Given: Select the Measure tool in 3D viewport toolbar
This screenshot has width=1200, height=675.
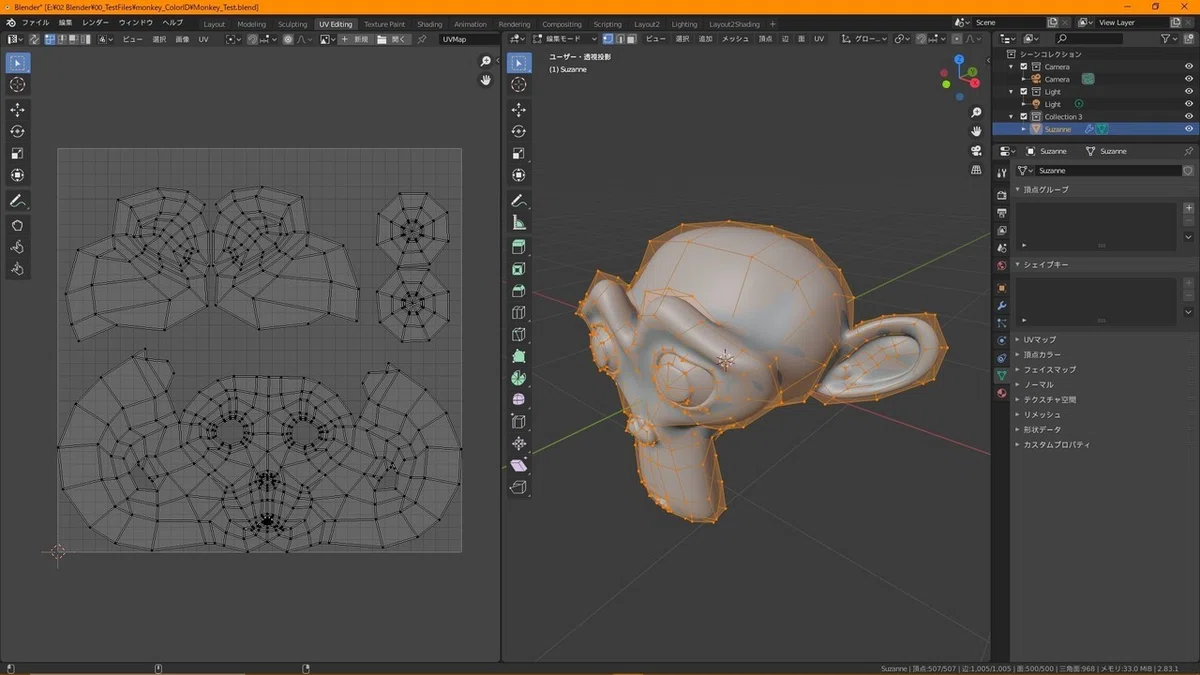Looking at the screenshot, I should [x=518, y=223].
